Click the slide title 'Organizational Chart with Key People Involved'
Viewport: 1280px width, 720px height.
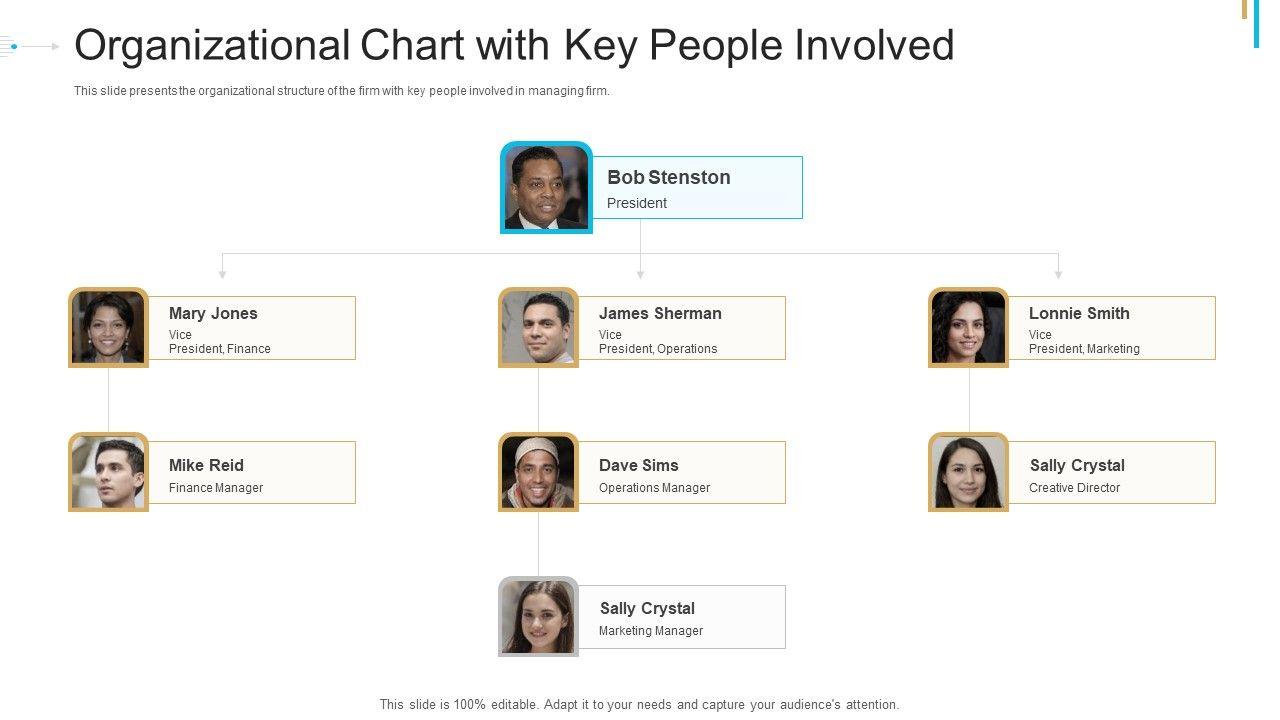point(514,46)
